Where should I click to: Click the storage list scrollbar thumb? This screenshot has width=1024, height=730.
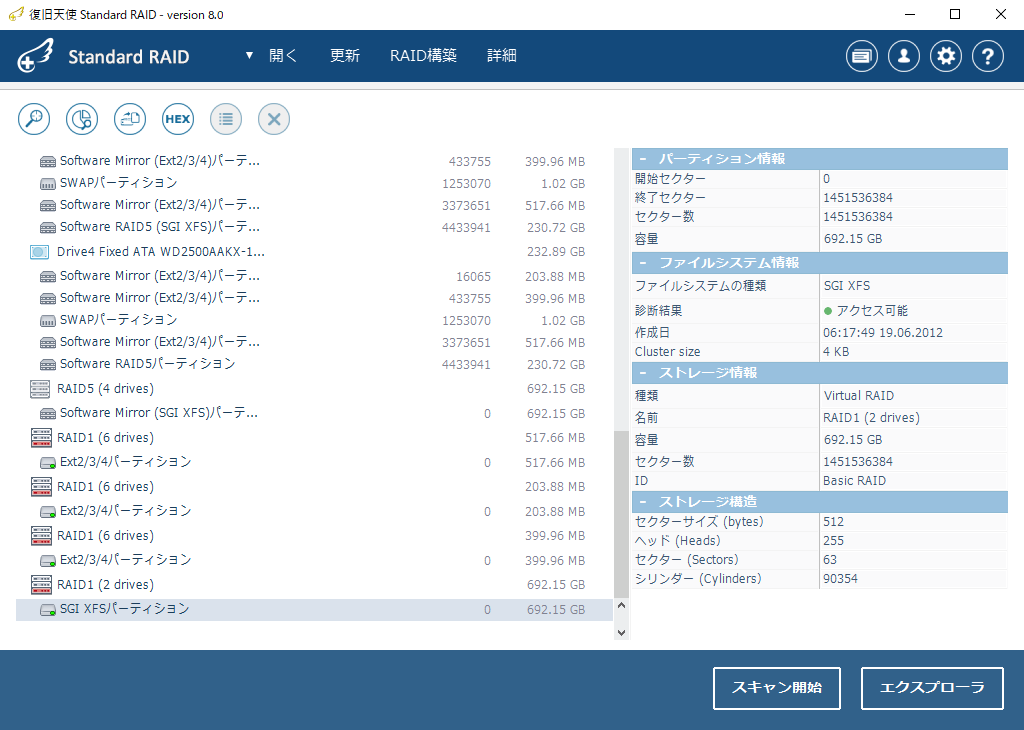[x=622, y=514]
